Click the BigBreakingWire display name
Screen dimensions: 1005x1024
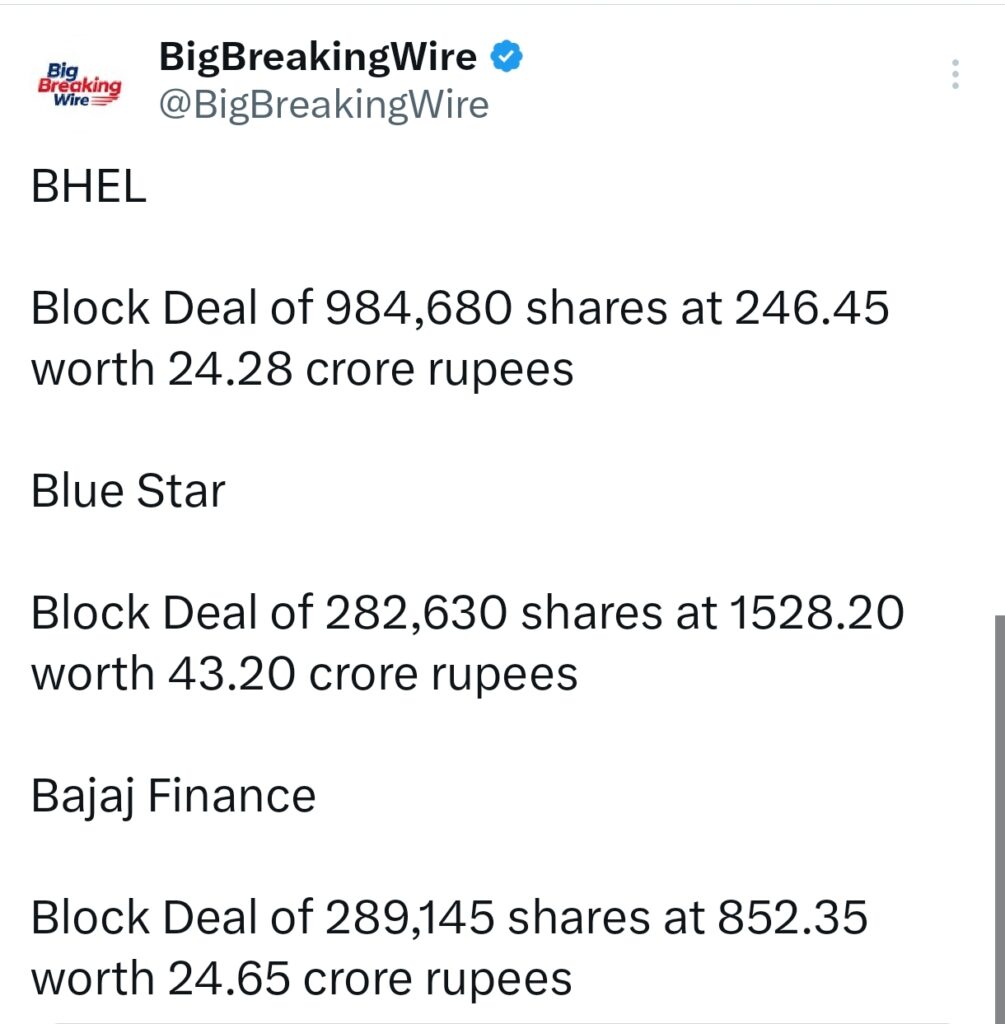317,57
